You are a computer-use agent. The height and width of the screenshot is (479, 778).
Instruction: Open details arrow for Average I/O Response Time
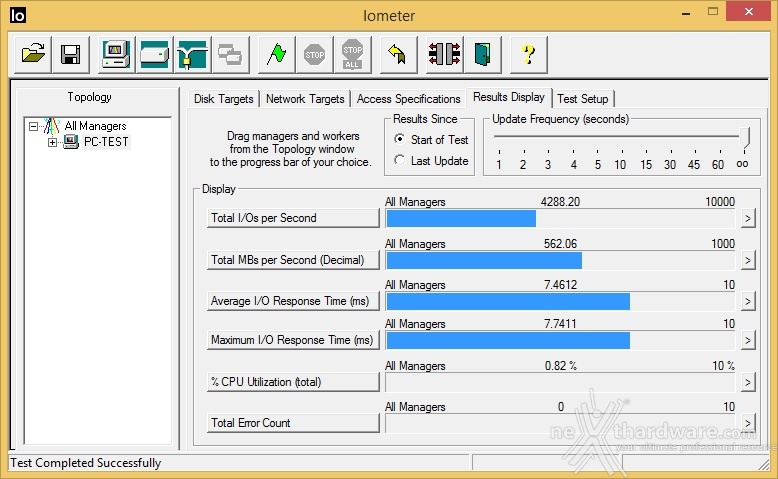point(748,301)
